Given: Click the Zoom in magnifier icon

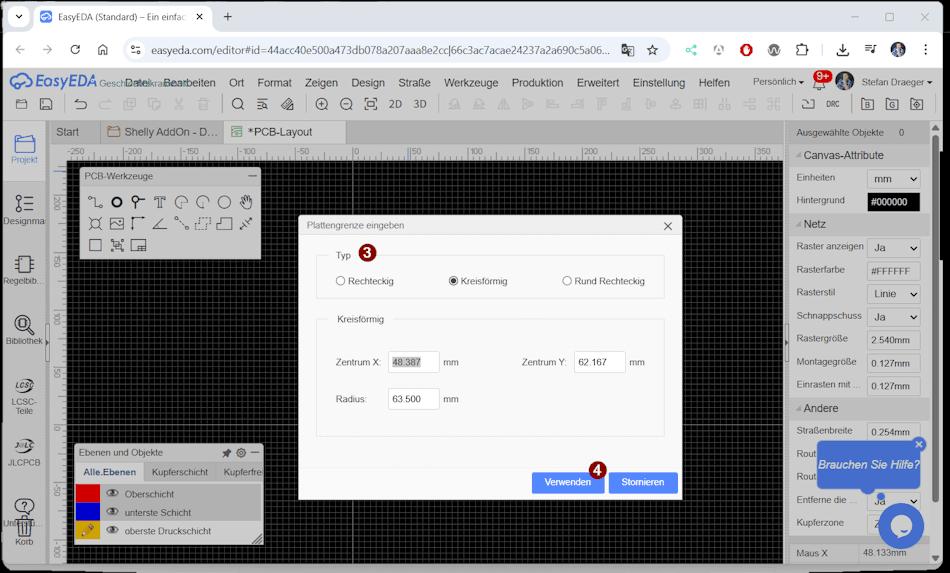Looking at the screenshot, I should pos(322,104).
